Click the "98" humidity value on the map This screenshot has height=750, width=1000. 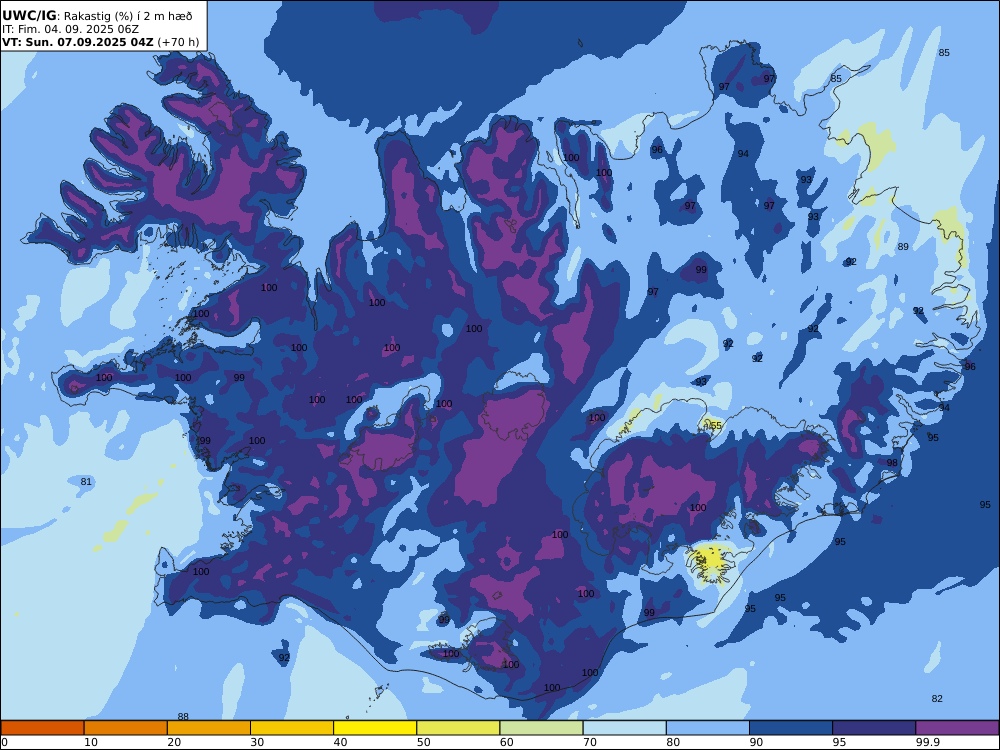click(892, 463)
